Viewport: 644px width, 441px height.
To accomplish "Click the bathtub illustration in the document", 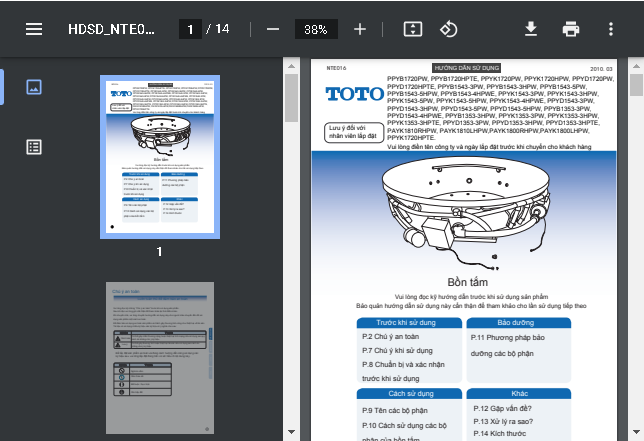I will (x=465, y=212).
